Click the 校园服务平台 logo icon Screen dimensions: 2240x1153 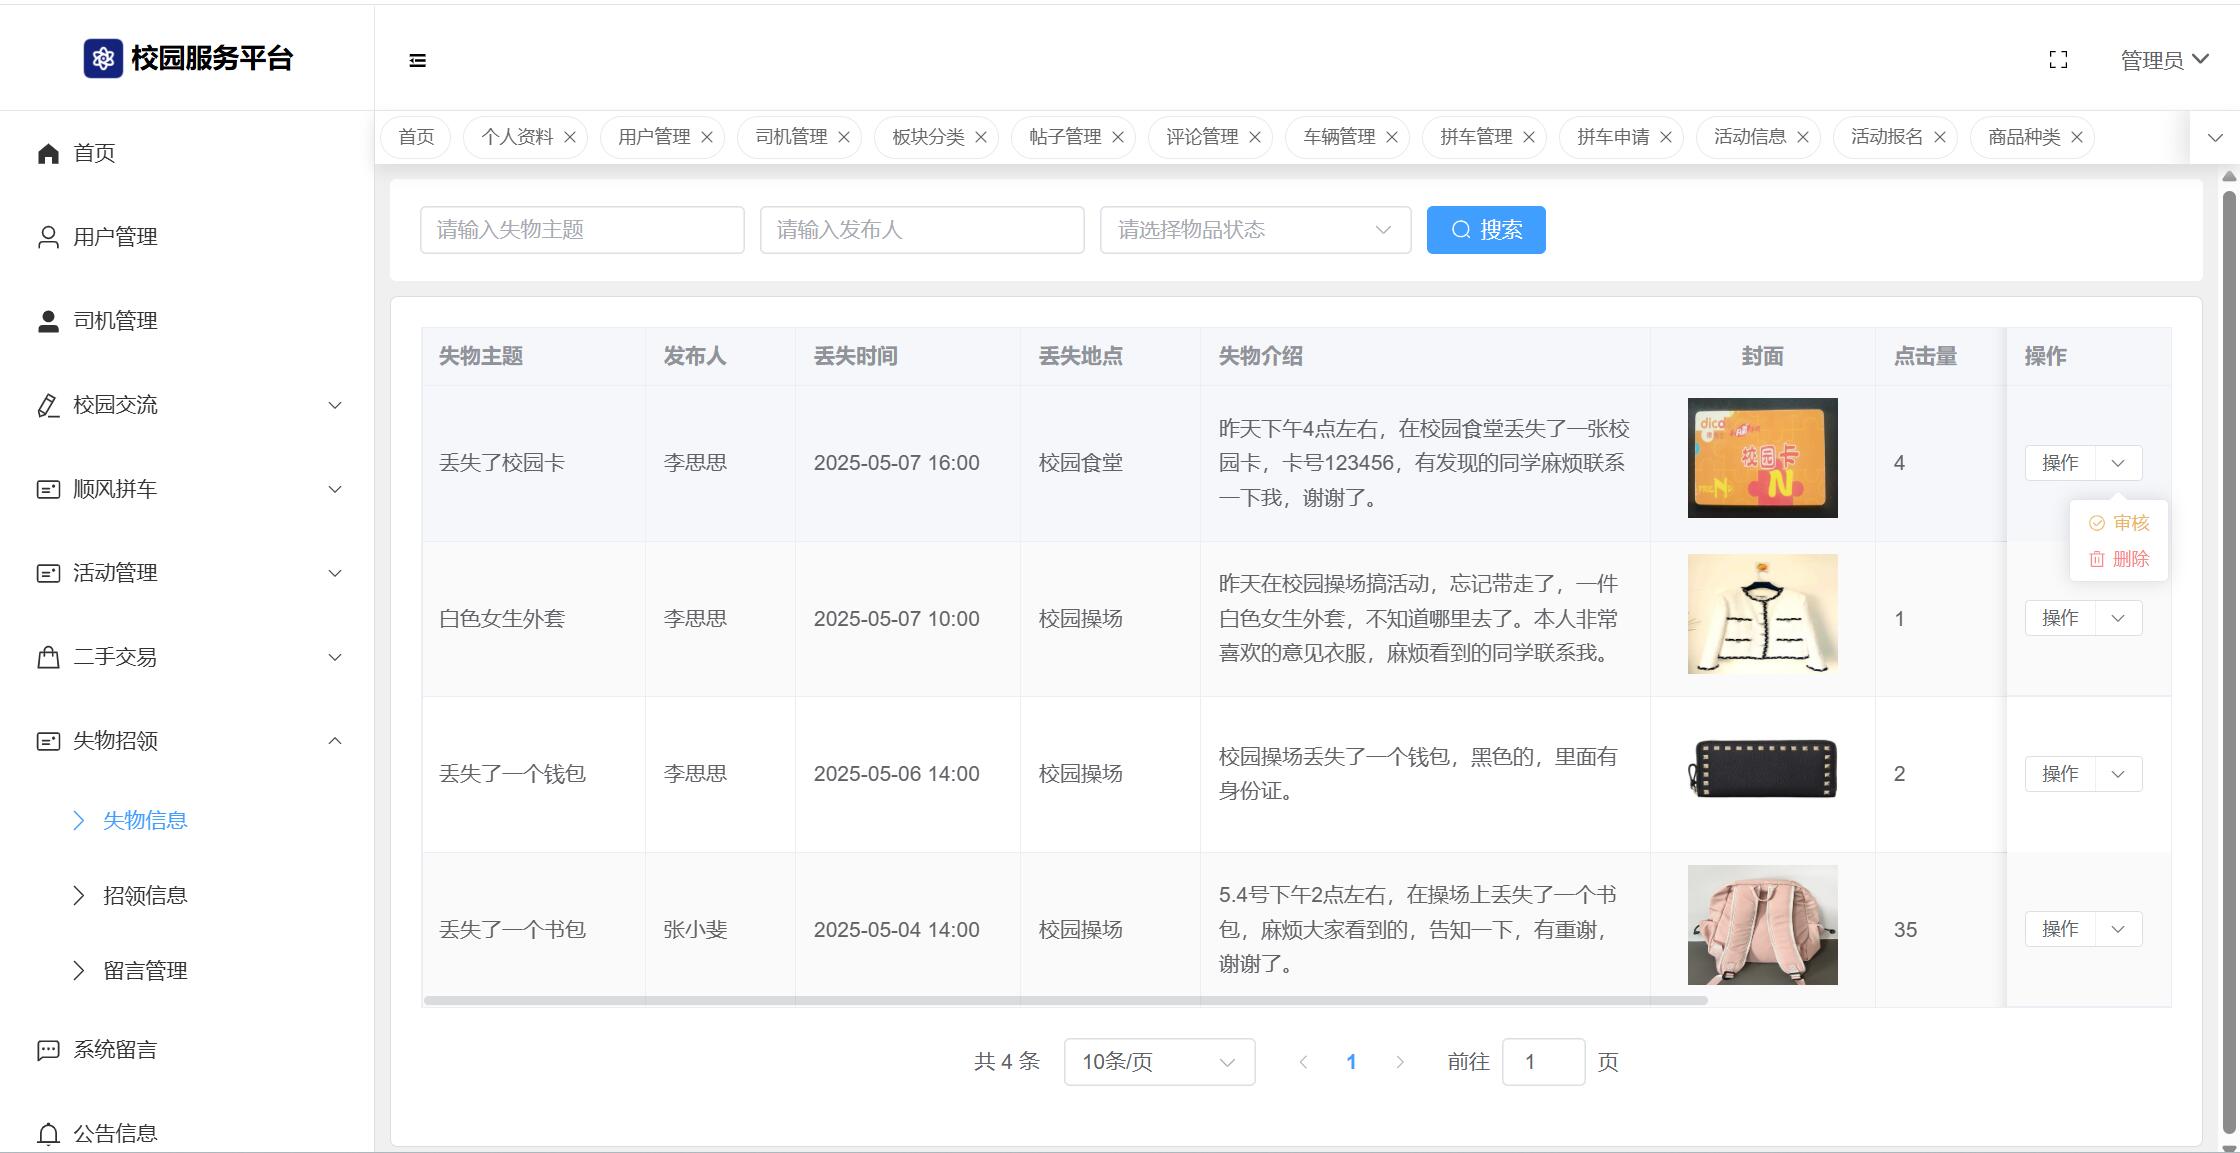point(102,59)
